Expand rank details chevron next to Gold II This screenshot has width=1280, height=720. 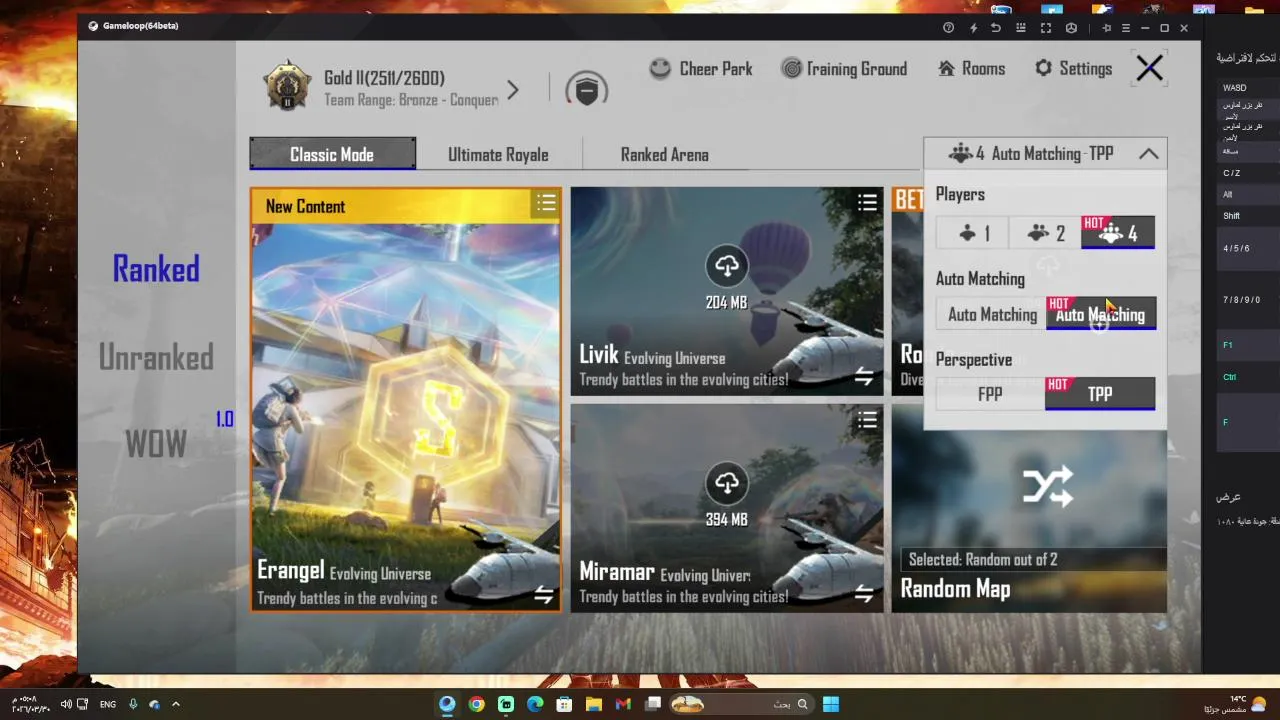coord(513,90)
